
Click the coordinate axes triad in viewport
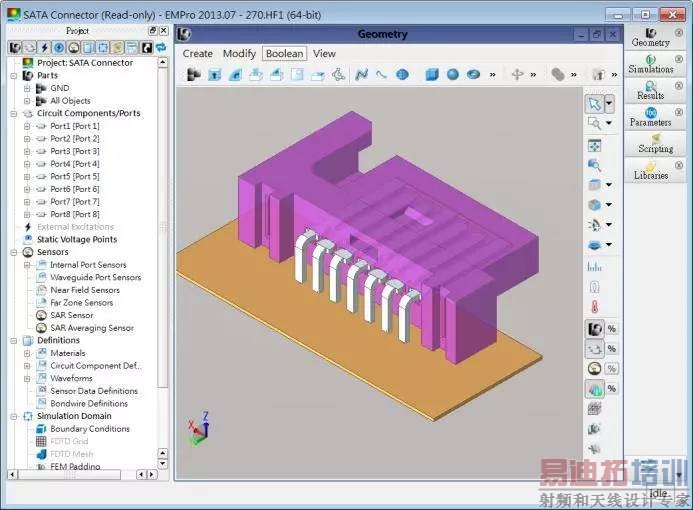tap(199, 429)
